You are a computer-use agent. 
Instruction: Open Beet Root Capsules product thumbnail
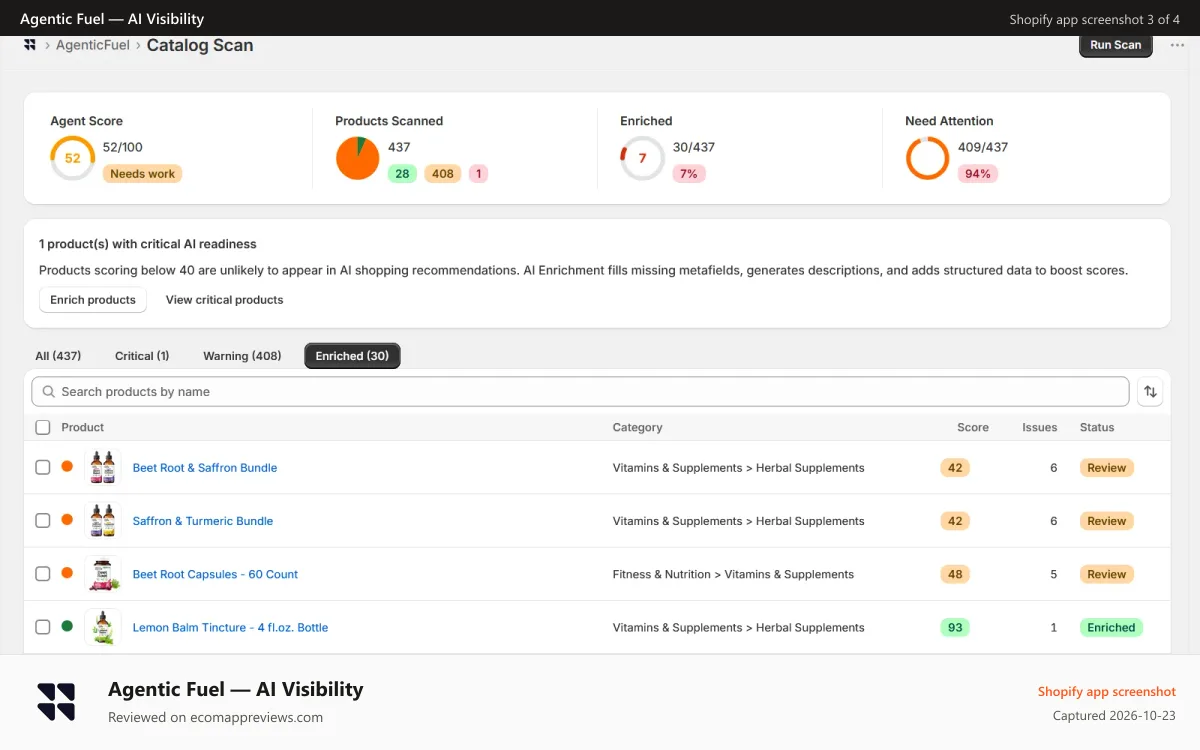point(103,574)
